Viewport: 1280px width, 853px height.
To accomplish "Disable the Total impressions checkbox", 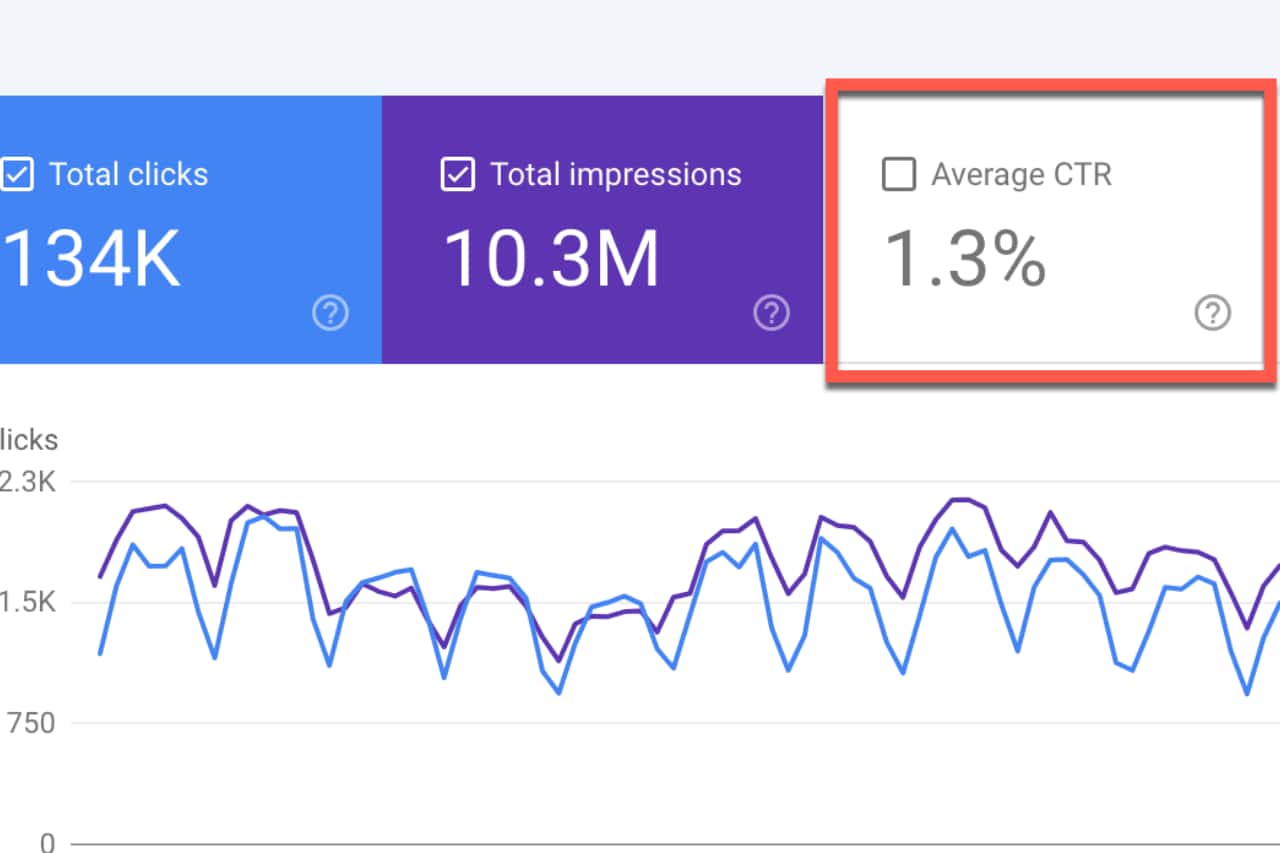I will pyautogui.click(x=457, y=175).
